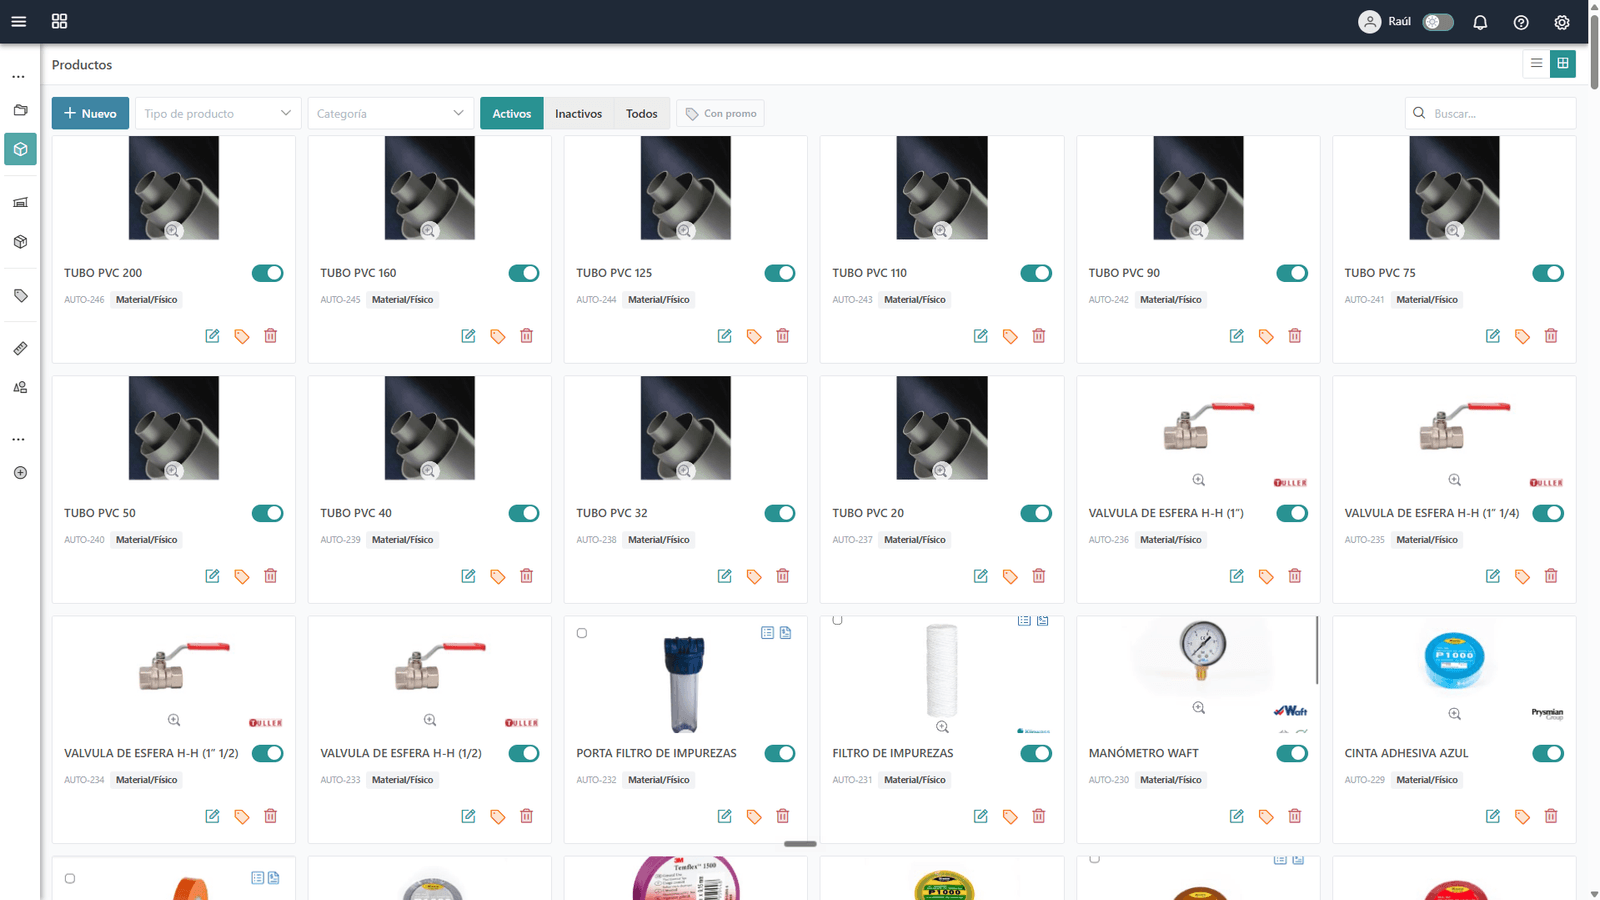The width and height of the screenshot is (1600, 900).
Task: Switch to the Inactivos tab
Action: click(x=578, y=113)
